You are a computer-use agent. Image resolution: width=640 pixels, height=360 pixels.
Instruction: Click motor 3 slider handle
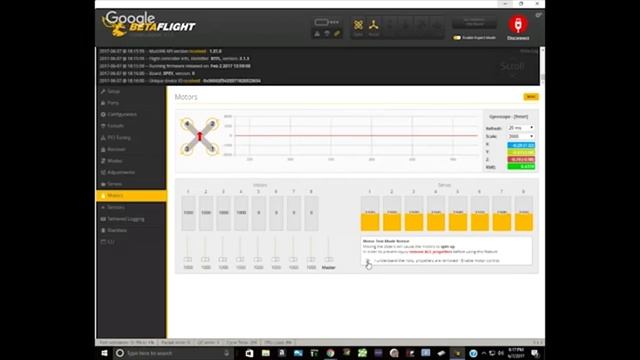(223, 259)
